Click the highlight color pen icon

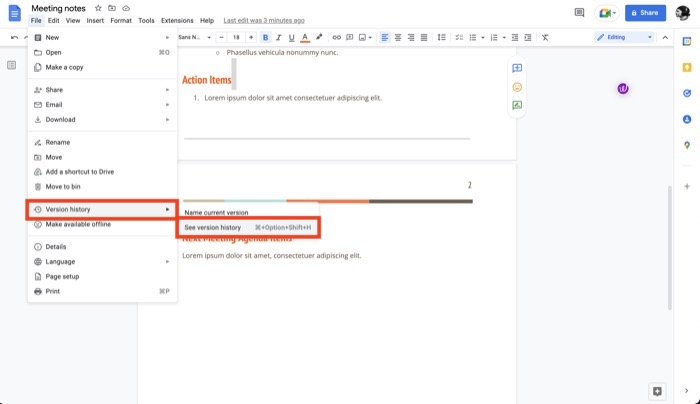(319, 37)
